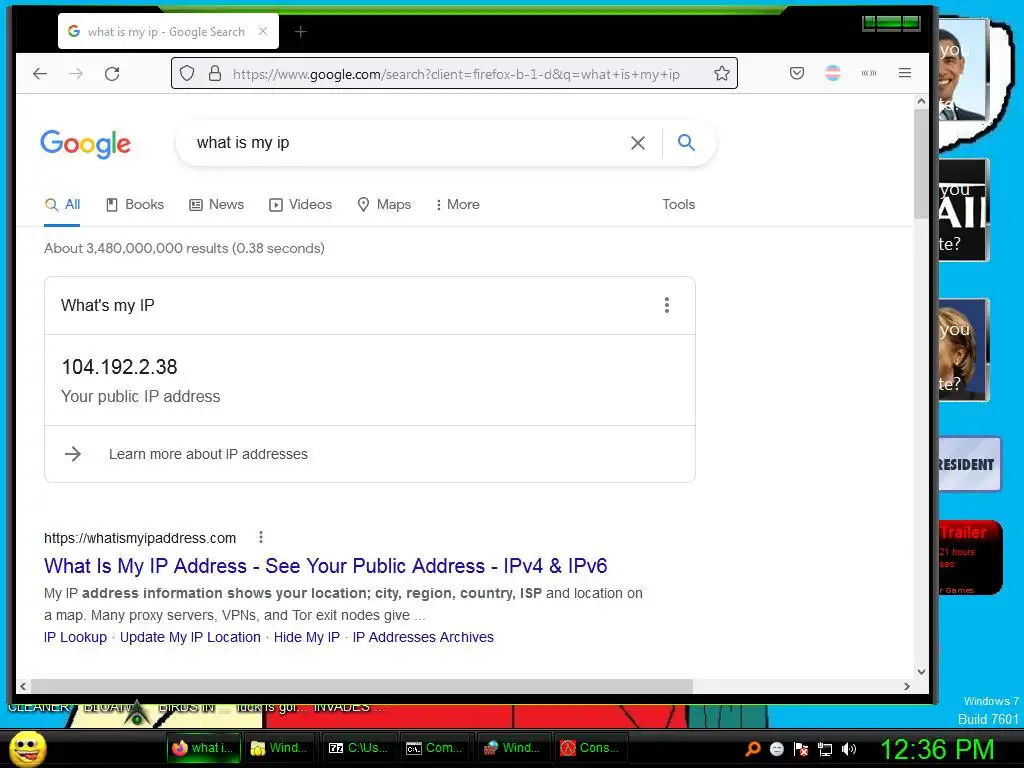
Task: Open IP Addresses Archives sitelink
Action: (x=423, y=637)
